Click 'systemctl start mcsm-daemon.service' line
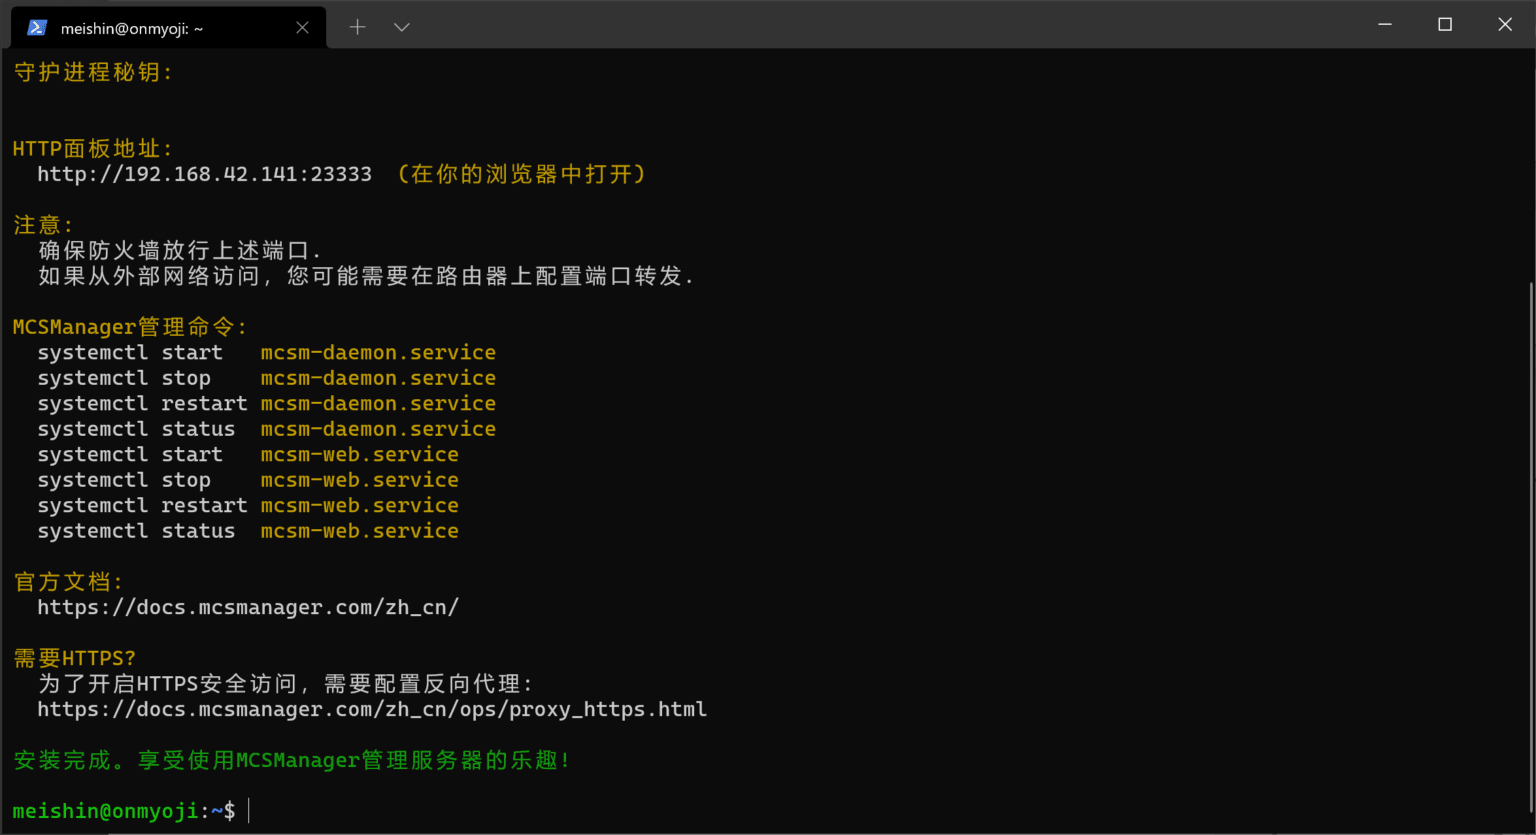The image size is (1536, 835). click(267, 353)
